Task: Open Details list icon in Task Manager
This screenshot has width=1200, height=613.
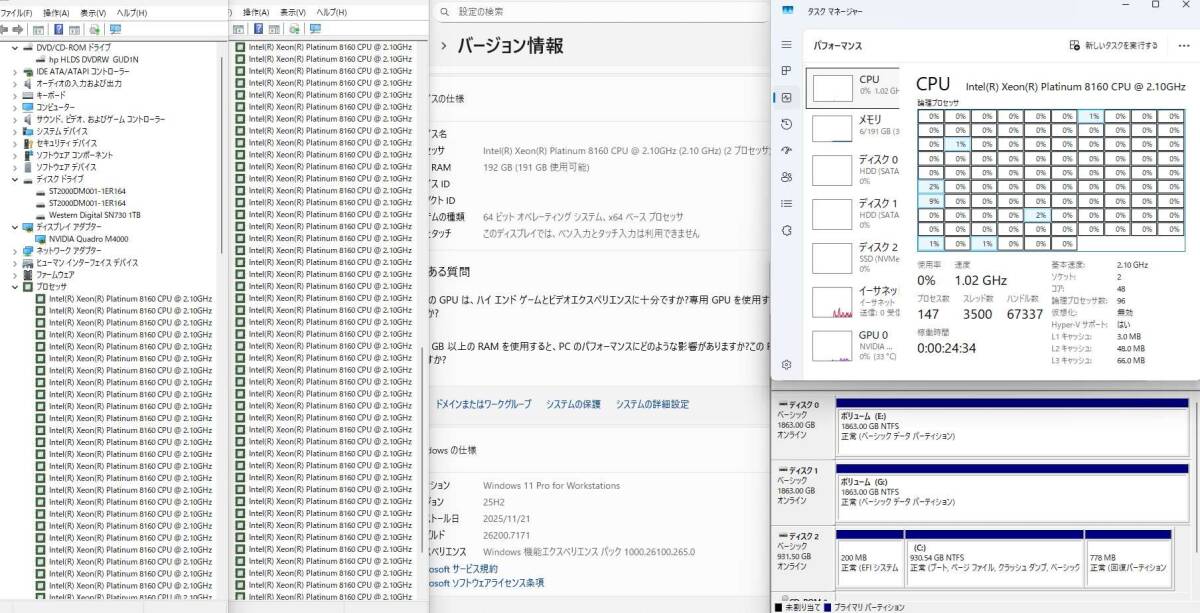Action: [x=787, y=203]
